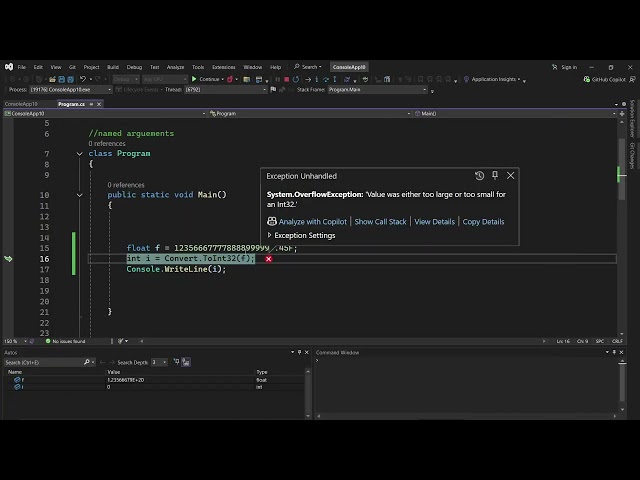Stop debugging with the red square icon
Screen dimensions: 640x480
coord(287,79)
